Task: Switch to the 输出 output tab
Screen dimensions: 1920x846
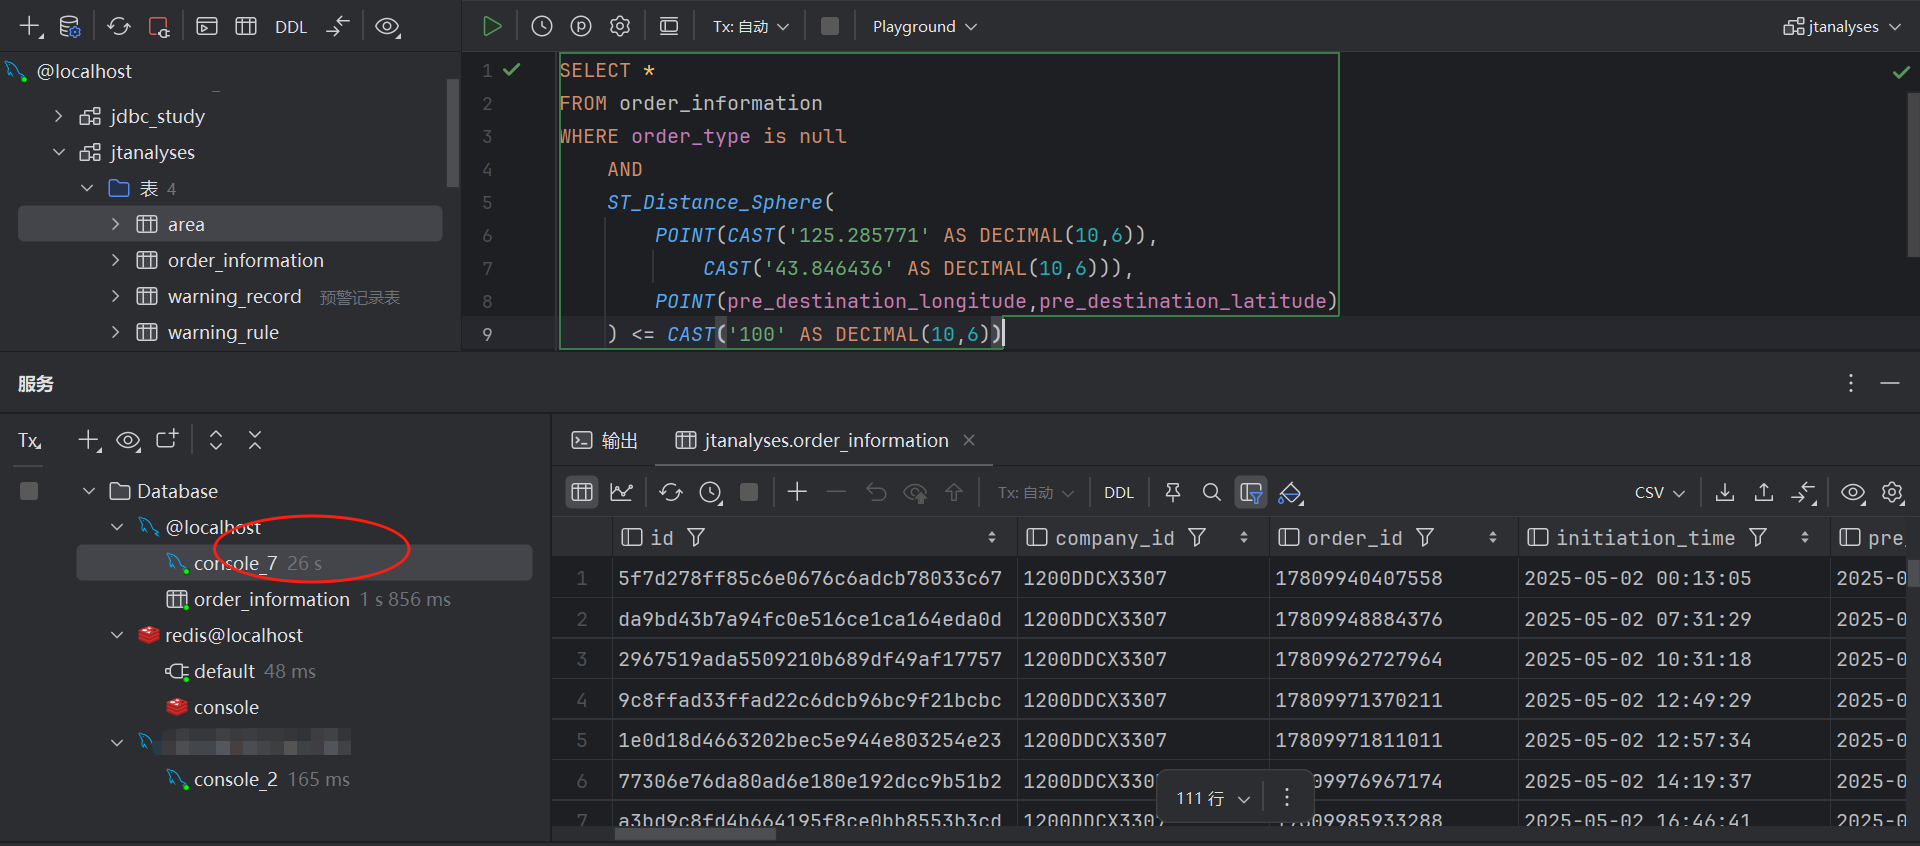Action: (x=606, y=440)
